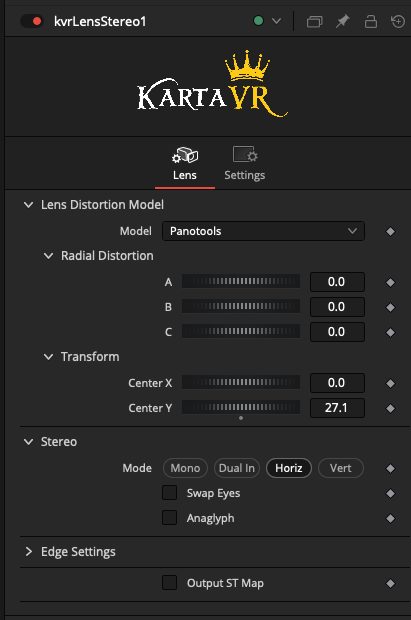This screenshot has width=411, height=620.
Task: Click the Center X value field
Action: point(337,383)
